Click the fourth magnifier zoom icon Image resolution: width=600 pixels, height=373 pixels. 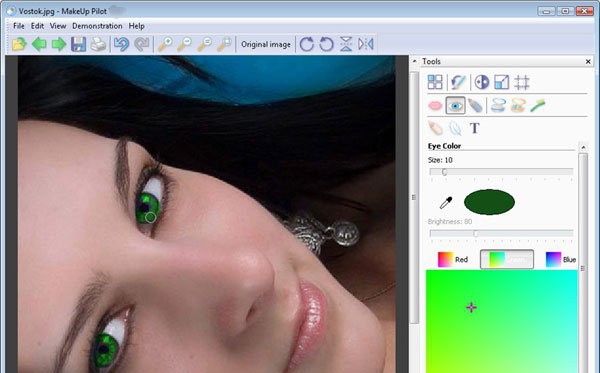pyautogui.click(x=224, y=44)
